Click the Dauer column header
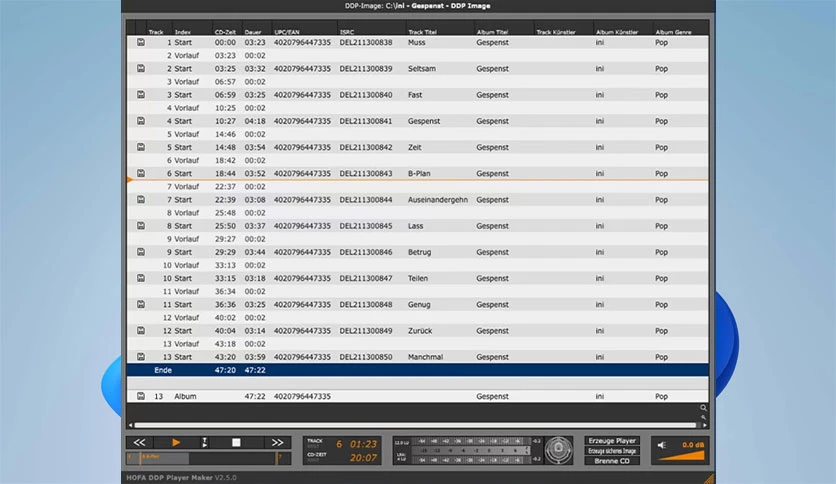Image resolution: width=836 pixels, height=484 pixels. point(253,32)
